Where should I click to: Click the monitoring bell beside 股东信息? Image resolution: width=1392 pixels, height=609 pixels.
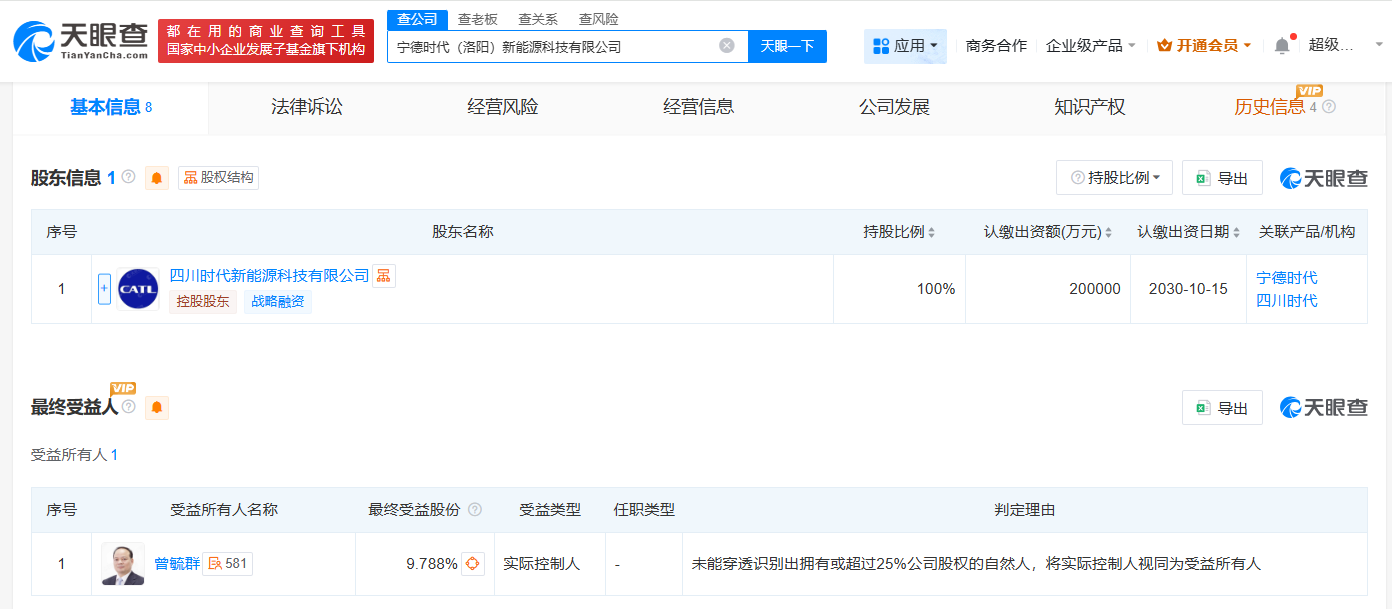(156, 177)
